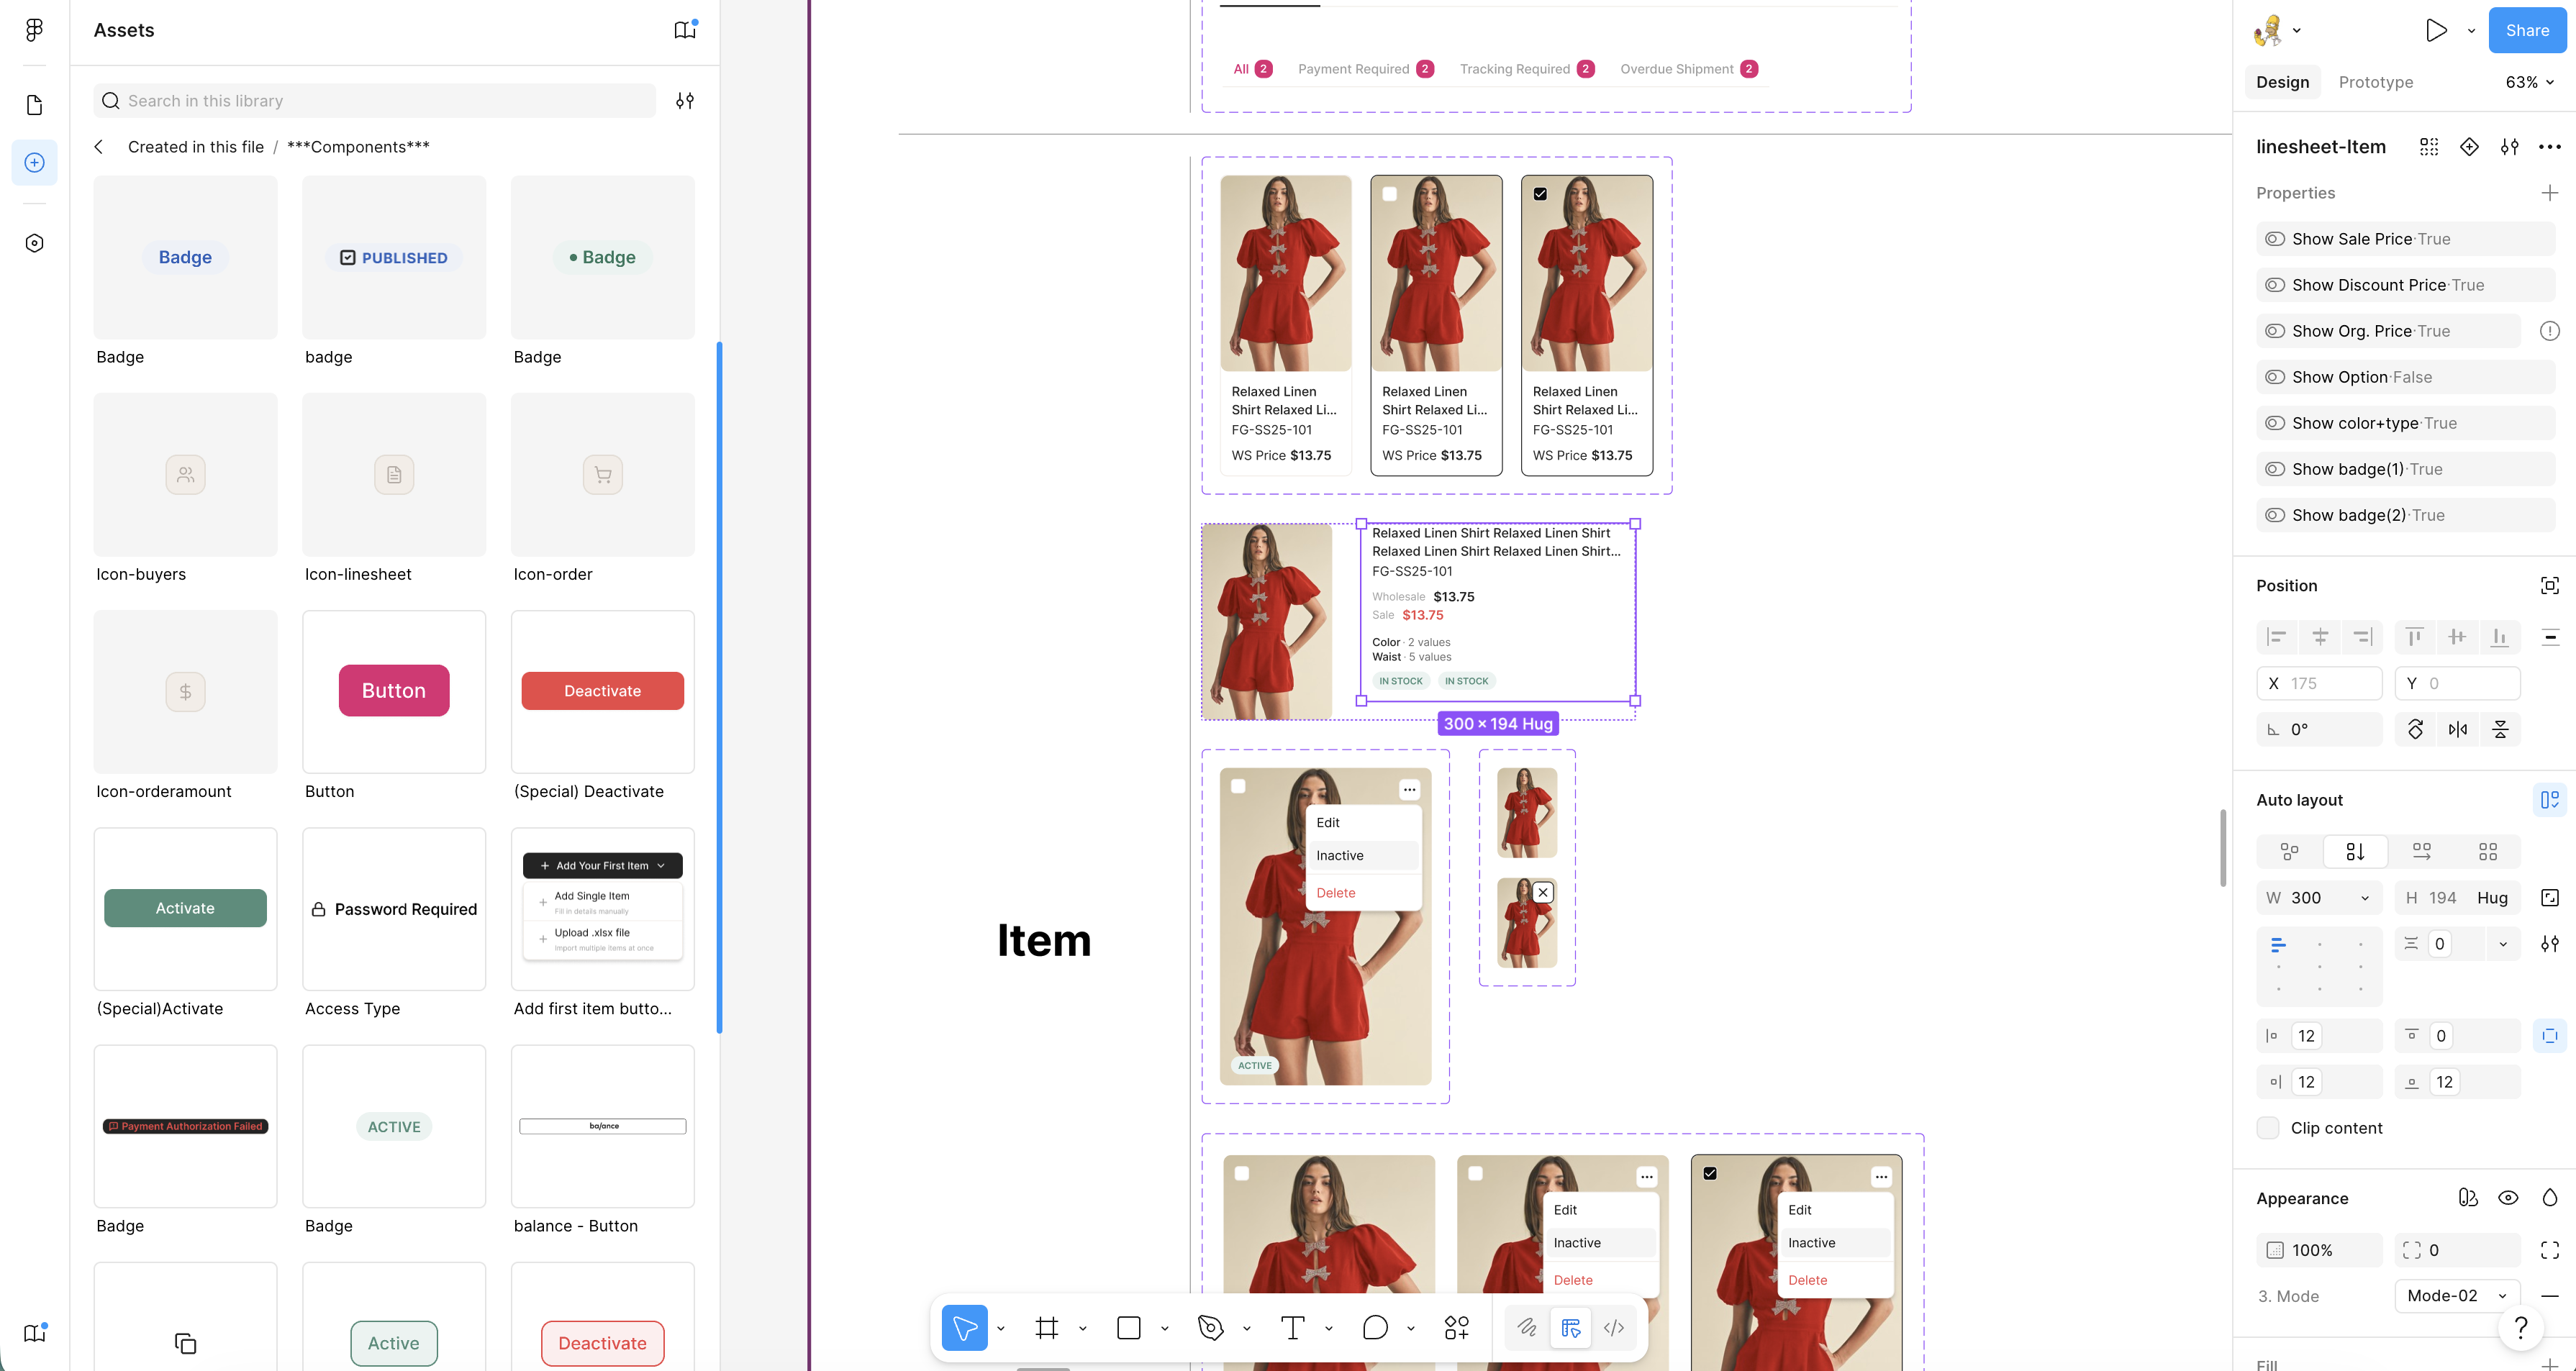Select the Pen tool
Viewport: 2576px width, 1371px height.
point(1210,1327)
